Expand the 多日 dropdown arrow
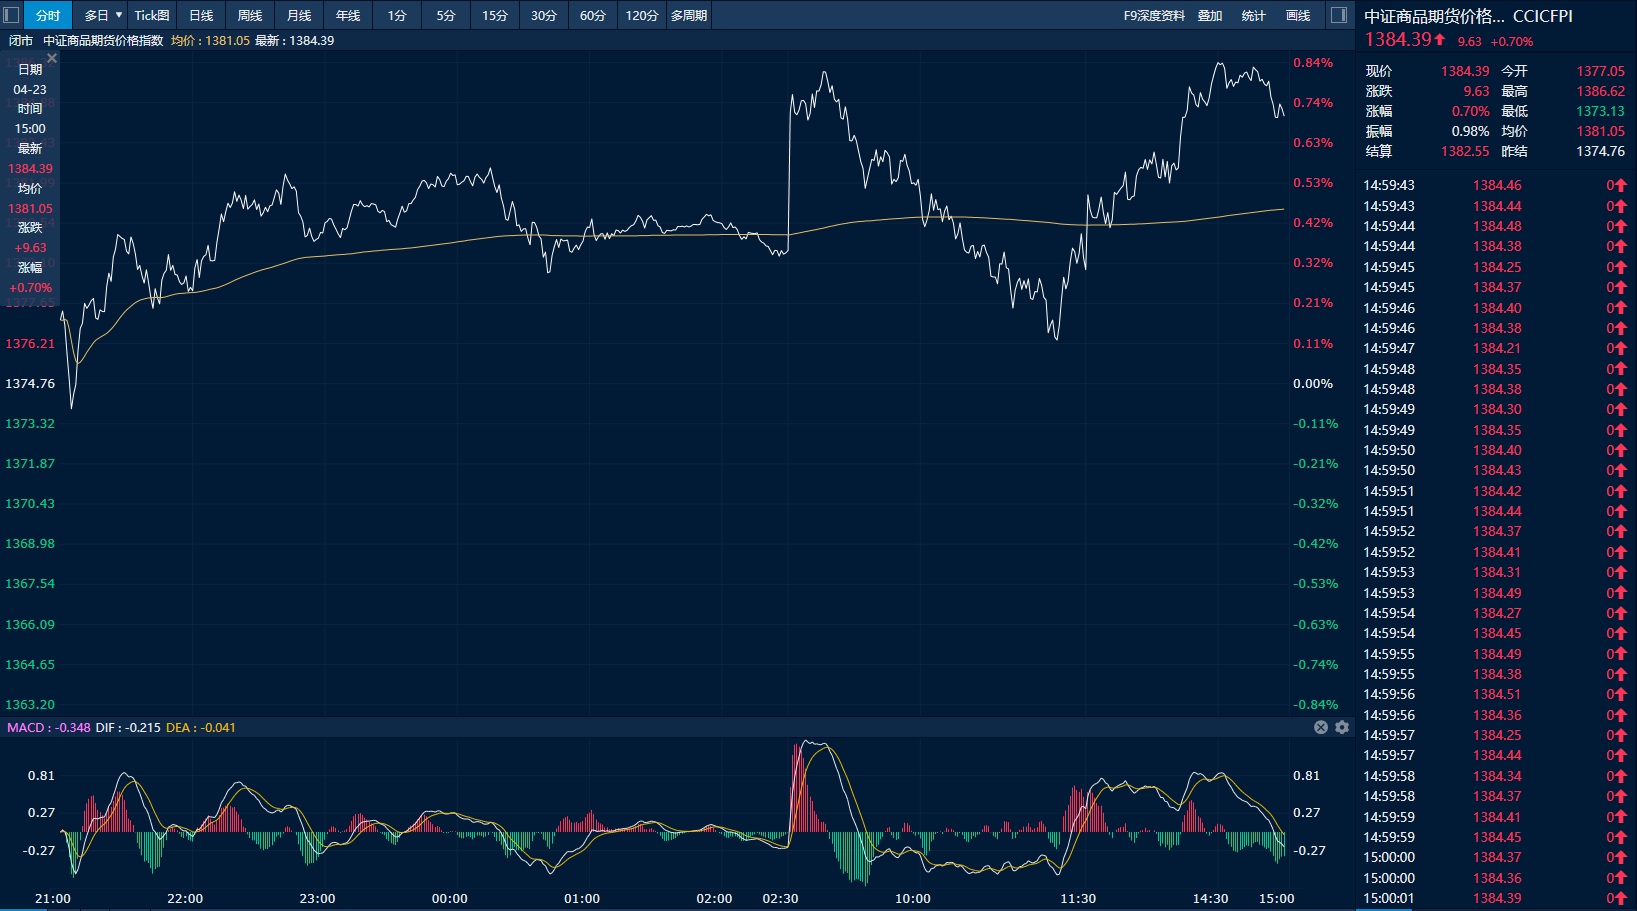 (119, 15)
